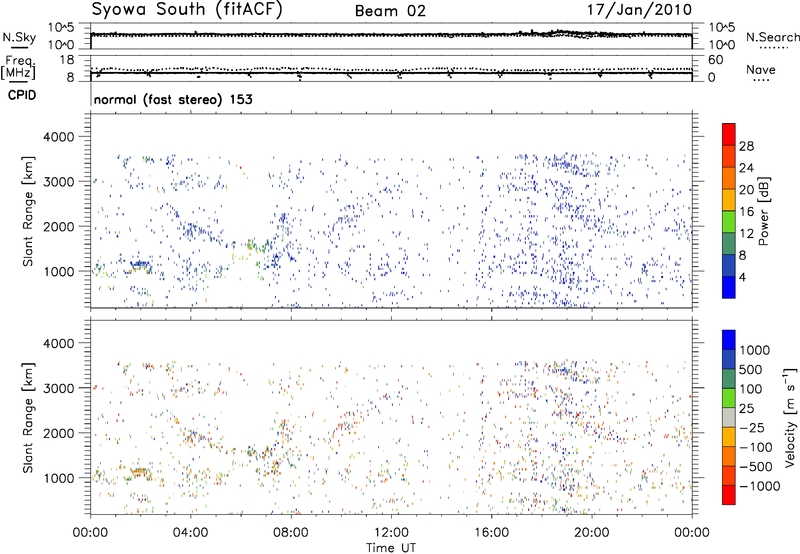Pick the grey -25 to 25 Velocity colorbar segment
This screenshot has height=554, width=800.
pos(729,417)
